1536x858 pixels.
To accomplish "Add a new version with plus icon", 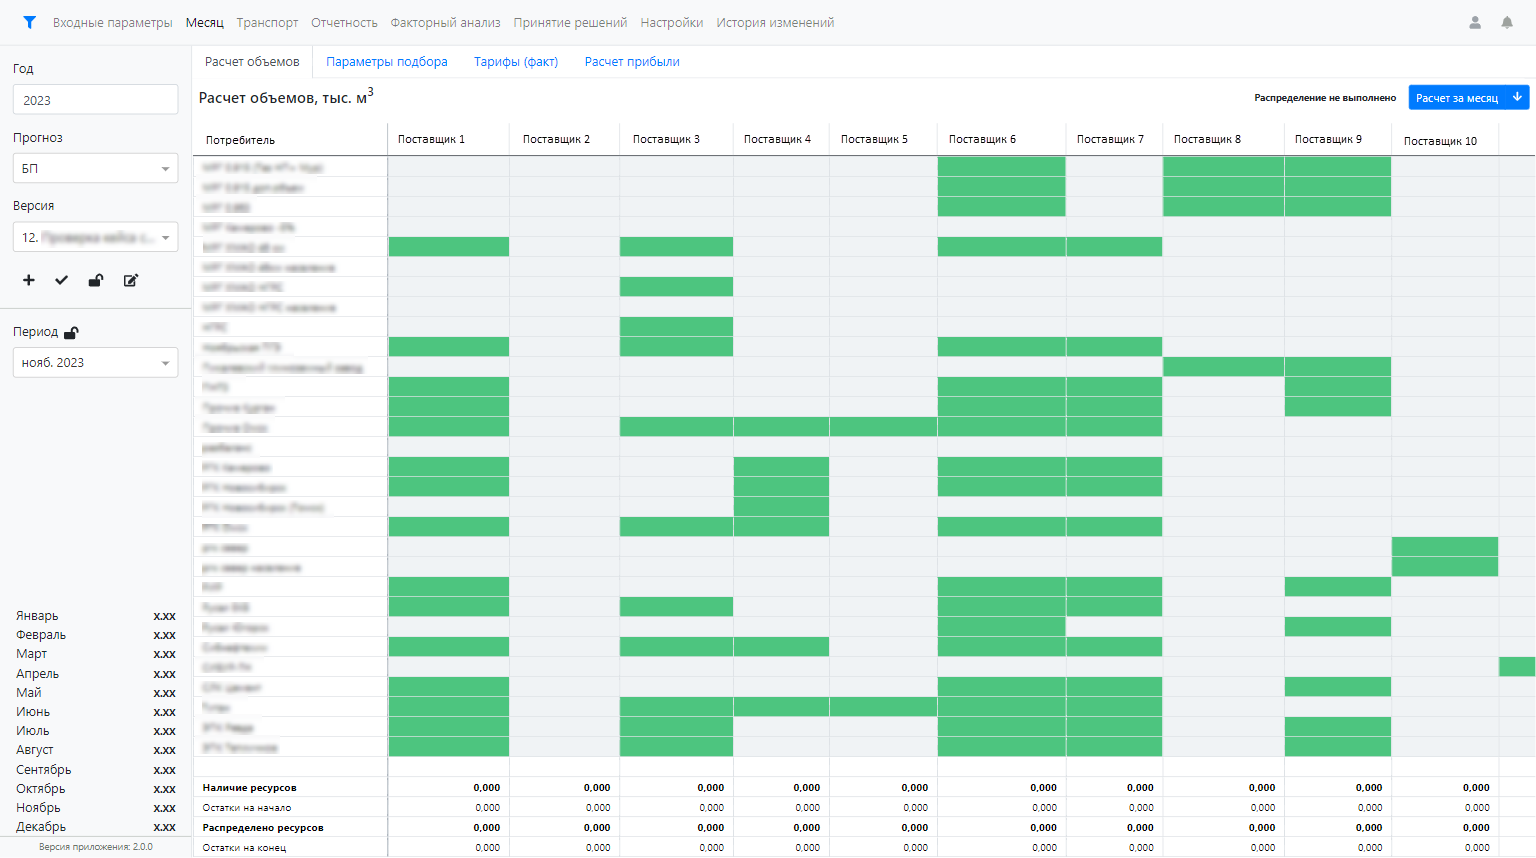I will [x=29, y=280].
